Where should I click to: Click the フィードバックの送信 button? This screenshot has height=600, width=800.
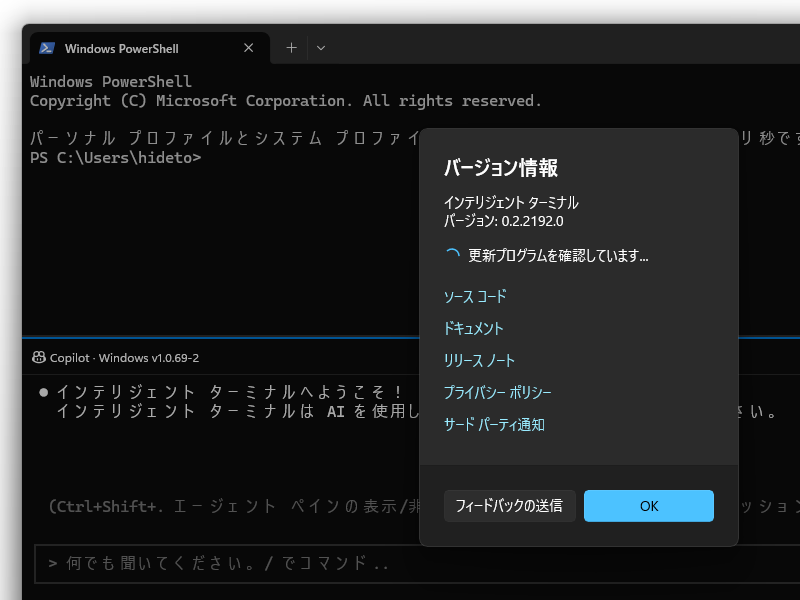point(510,506)
